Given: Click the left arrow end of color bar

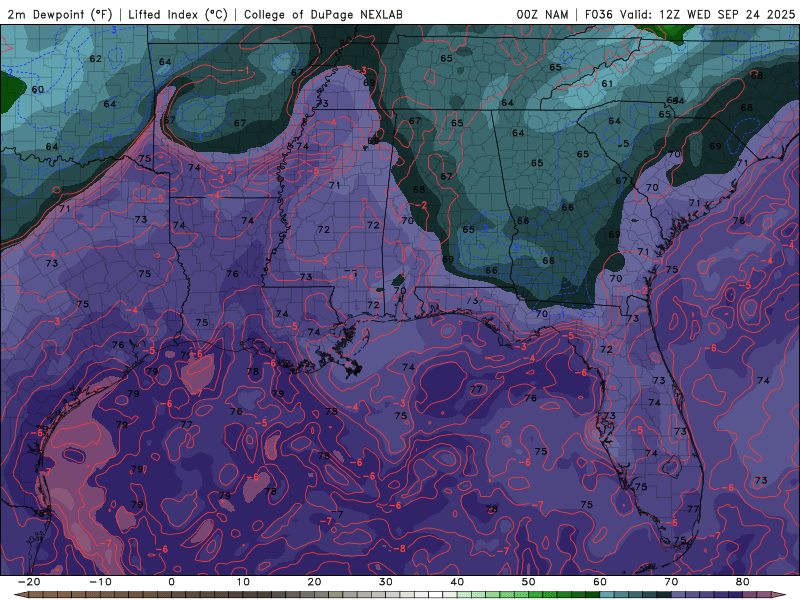Looking at the screenshot, I should click(20, 595).
